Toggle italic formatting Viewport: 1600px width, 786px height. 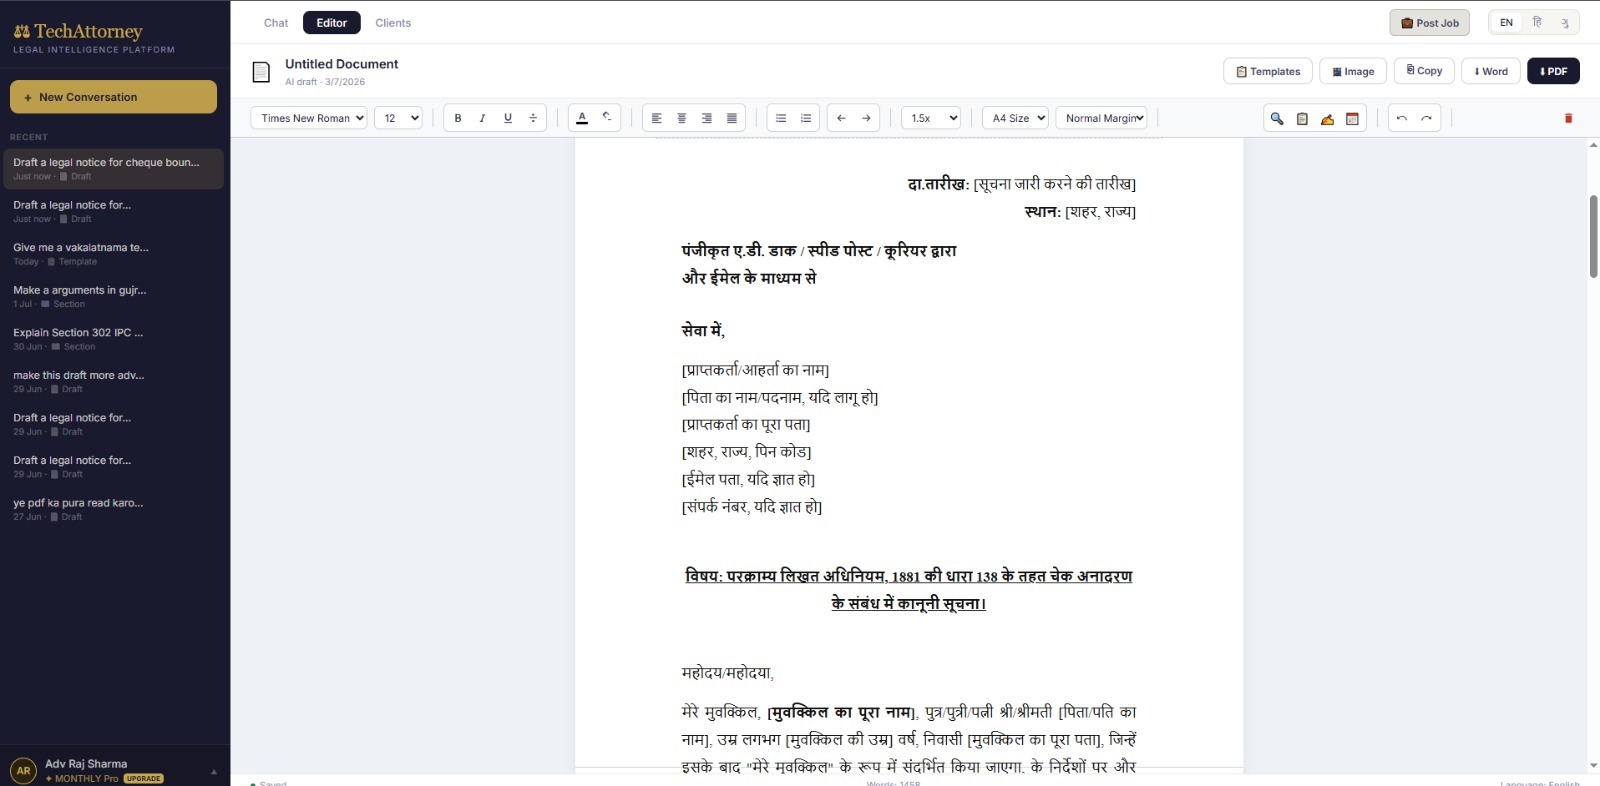point(482,118)
